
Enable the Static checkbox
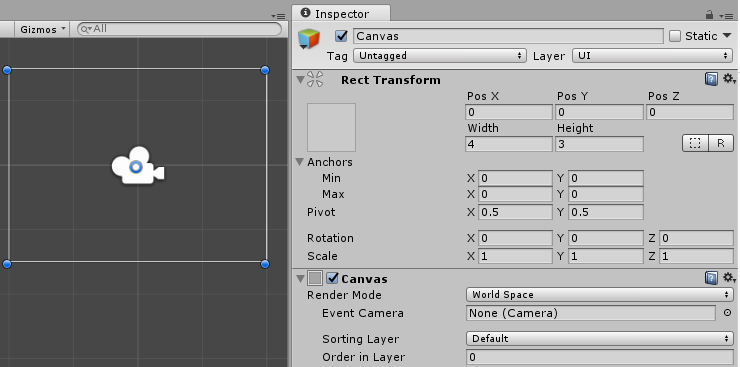(675, 36)
